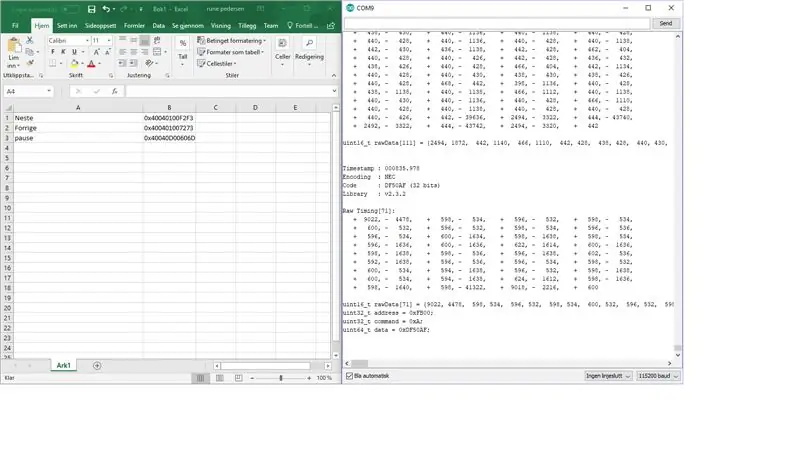Activate the Format Painter brush

[30, 63]
